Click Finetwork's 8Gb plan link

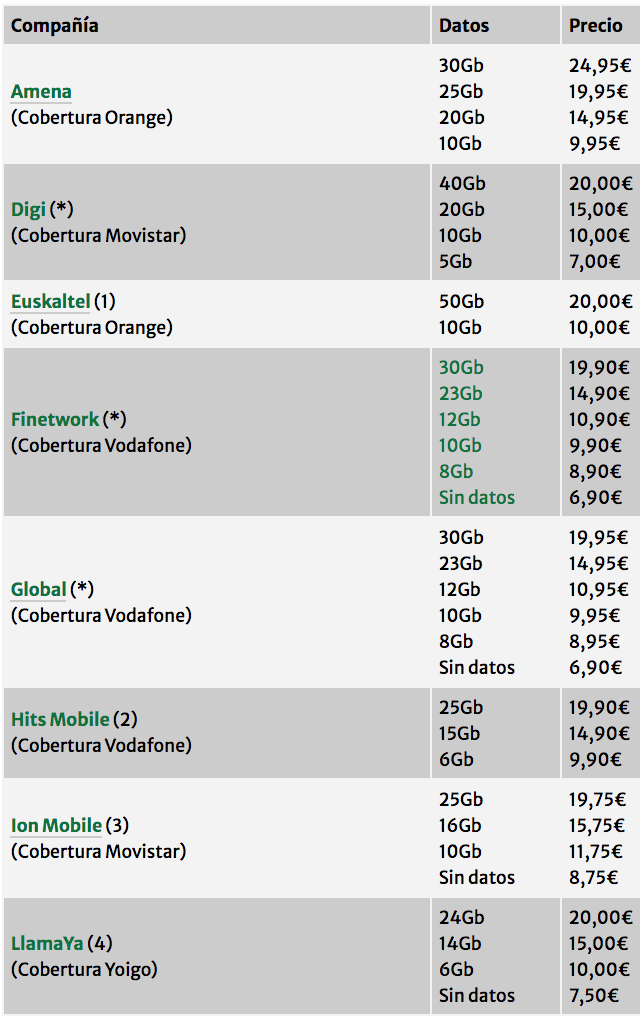pos(456,471)
